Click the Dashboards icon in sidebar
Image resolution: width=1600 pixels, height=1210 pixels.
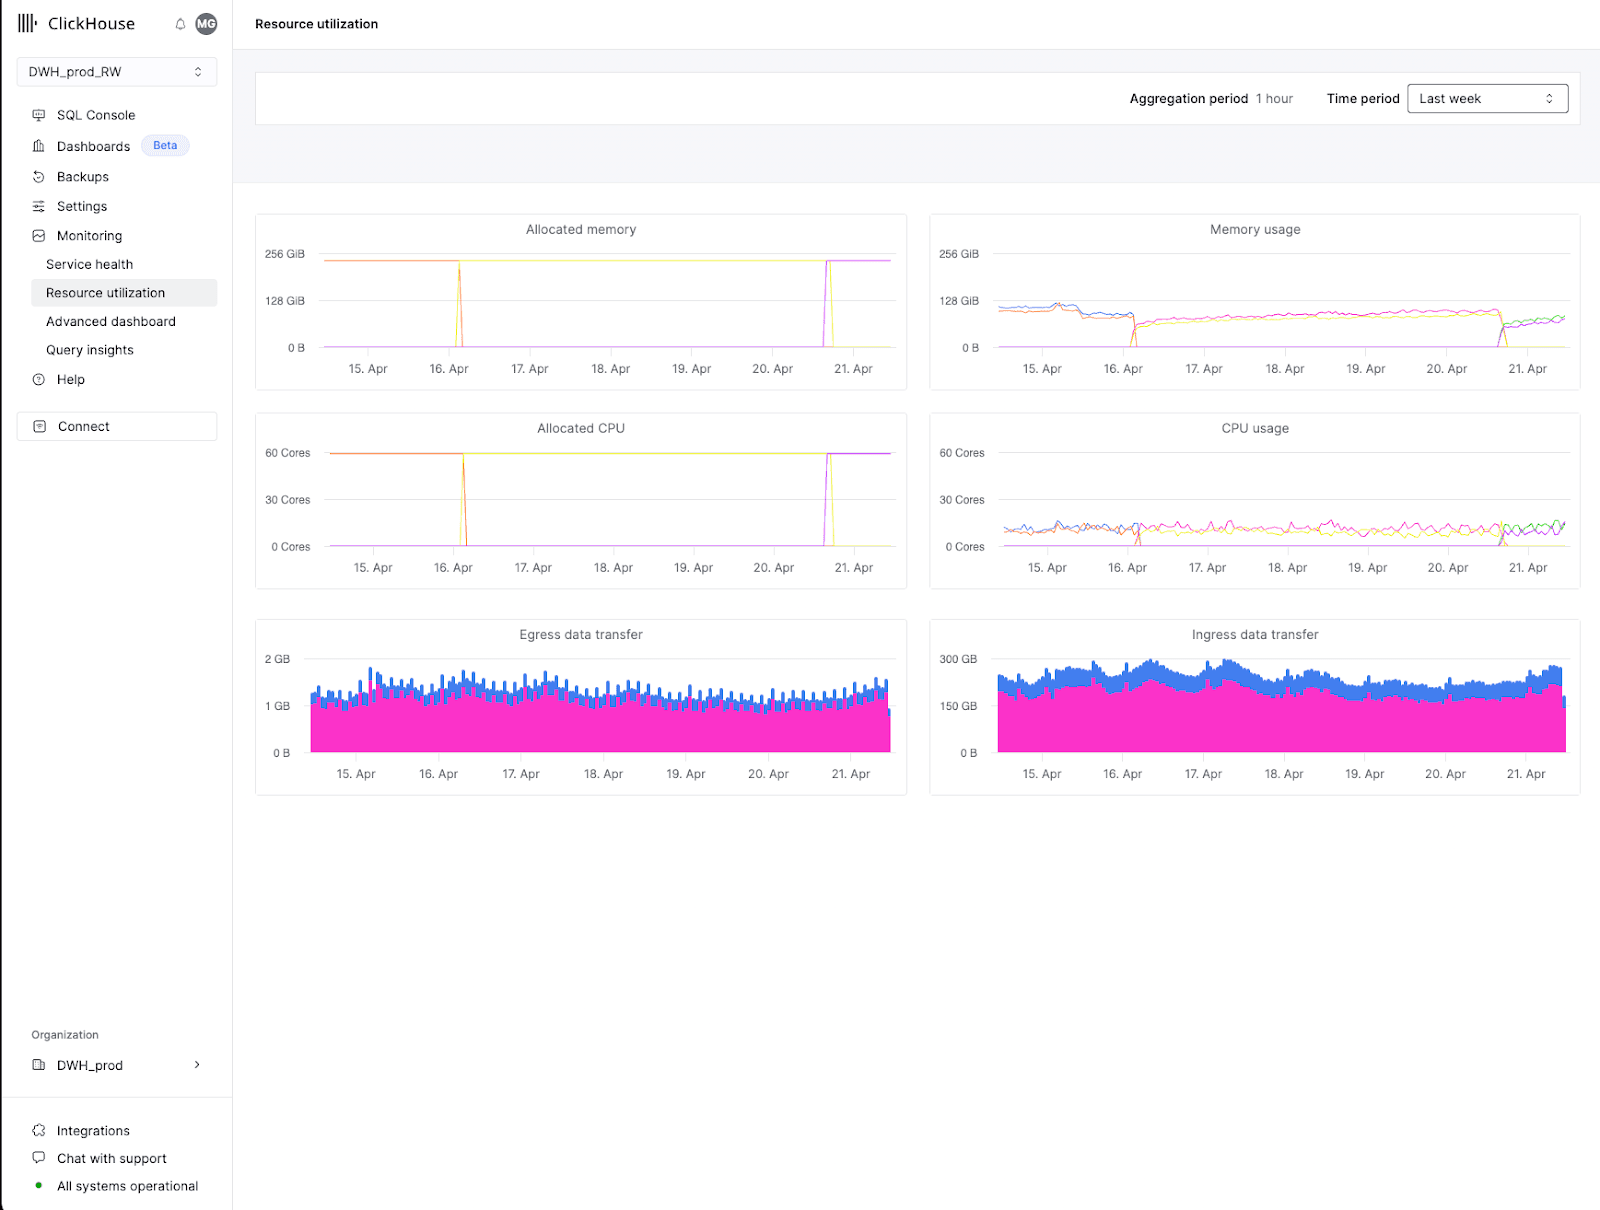coord(39,146)
